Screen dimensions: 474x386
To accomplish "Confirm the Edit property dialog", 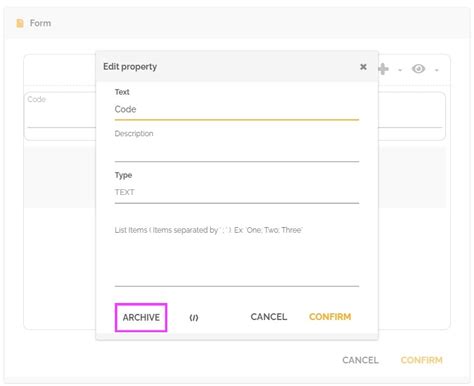I will click(x=330, y=317).
